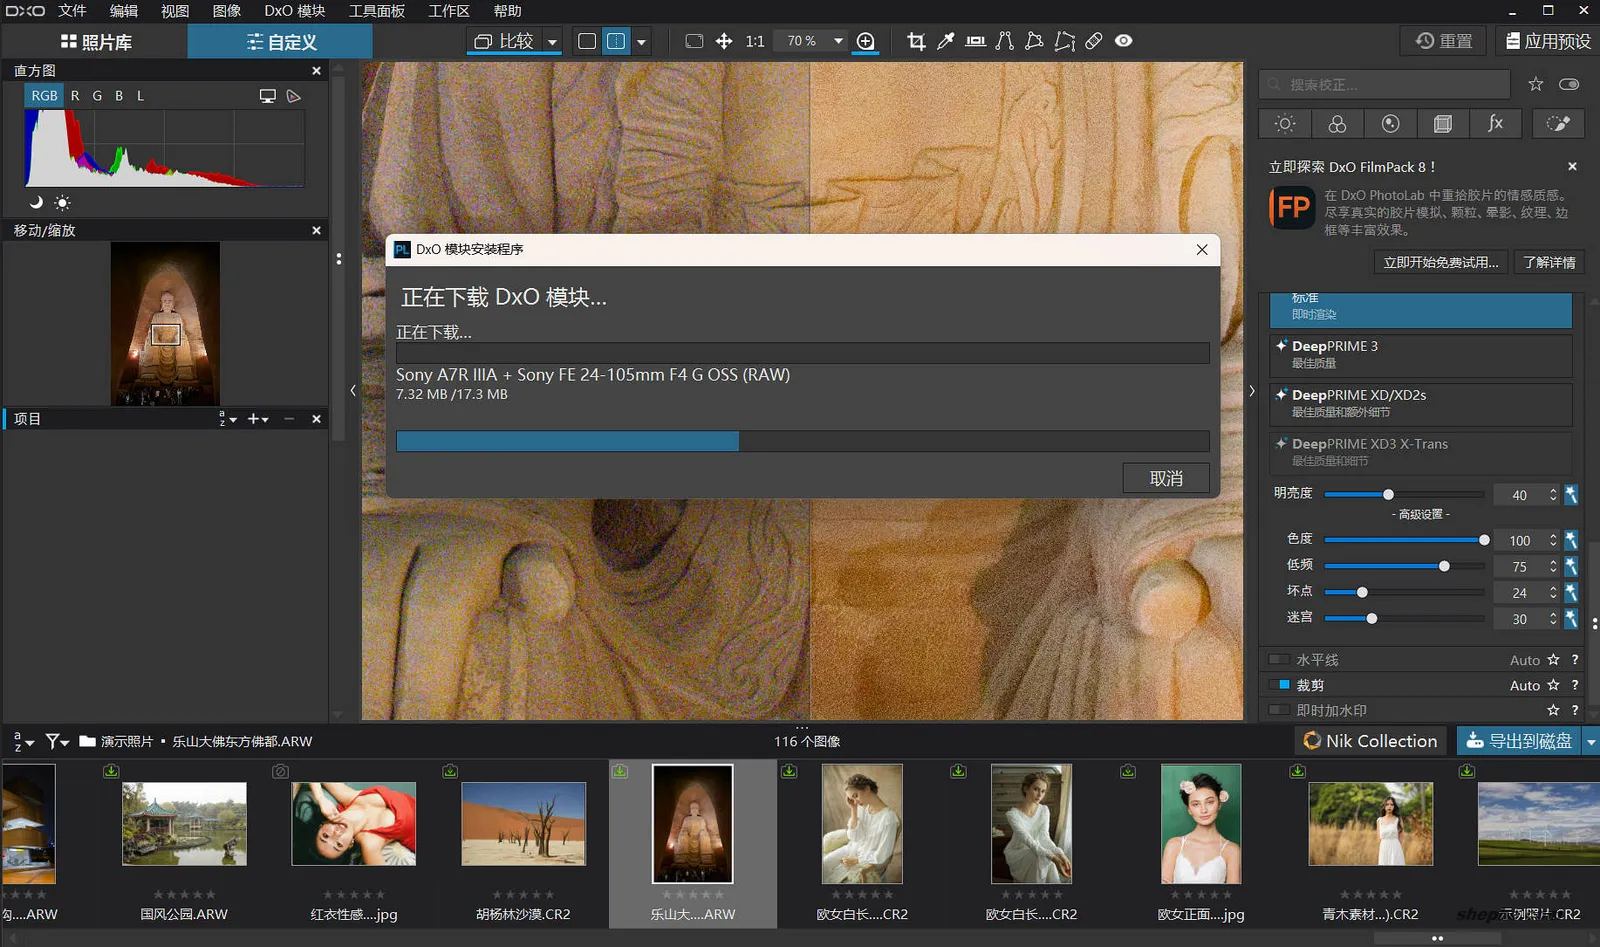Click the eye icon in the top toolbar

[1124, 41]
